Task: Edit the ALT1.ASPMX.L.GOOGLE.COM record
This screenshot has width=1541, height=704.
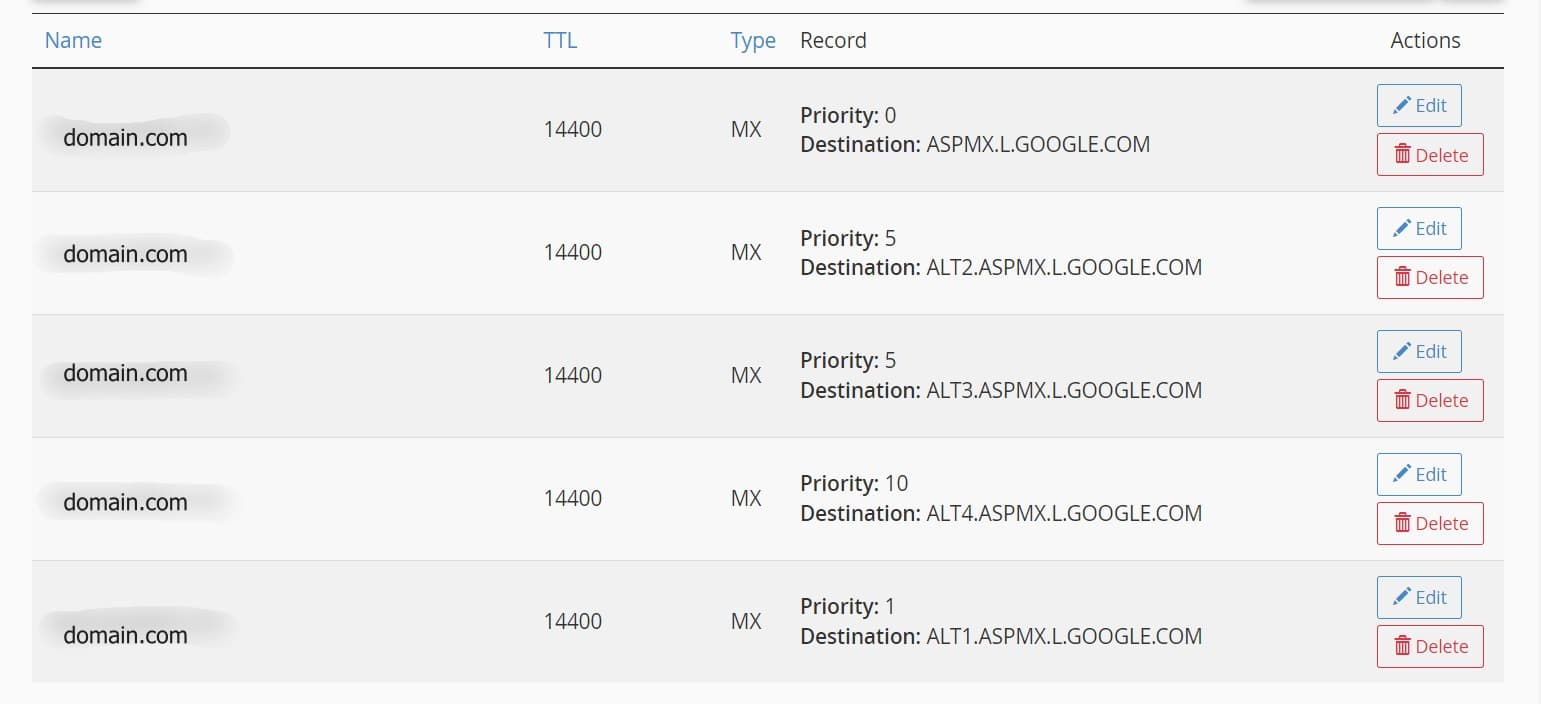Action: 1419,598
